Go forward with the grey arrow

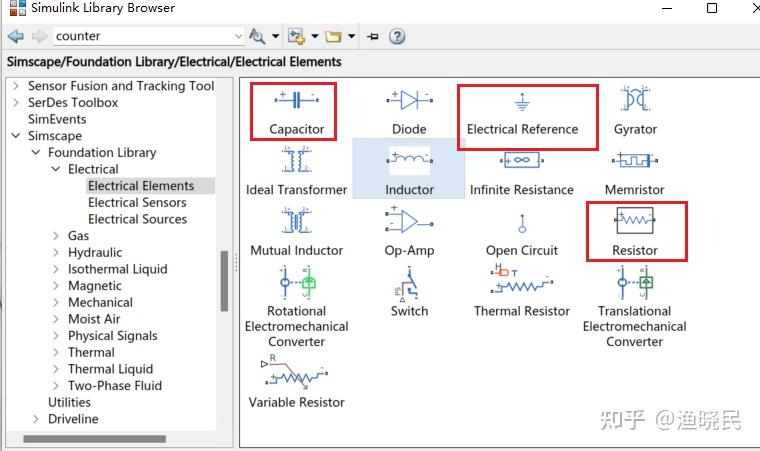[x=39, y=36]
